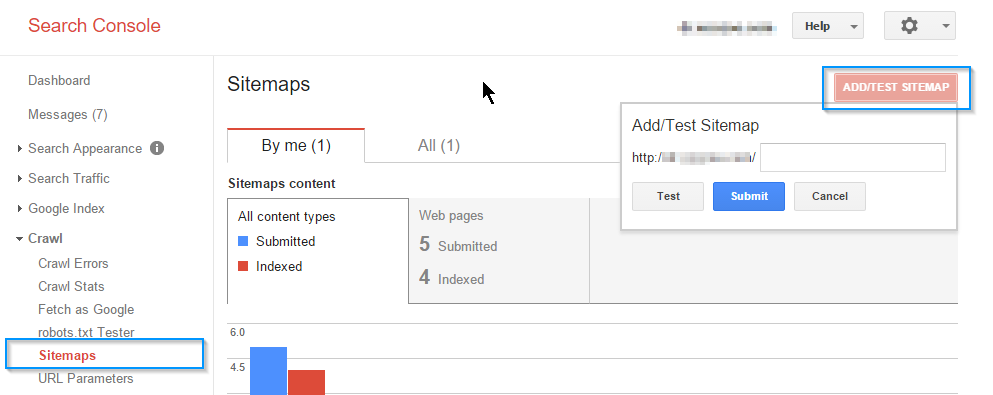Collapse the Crawl section
Viewport: 993px width, 395px height.
(x=20, y=239)
